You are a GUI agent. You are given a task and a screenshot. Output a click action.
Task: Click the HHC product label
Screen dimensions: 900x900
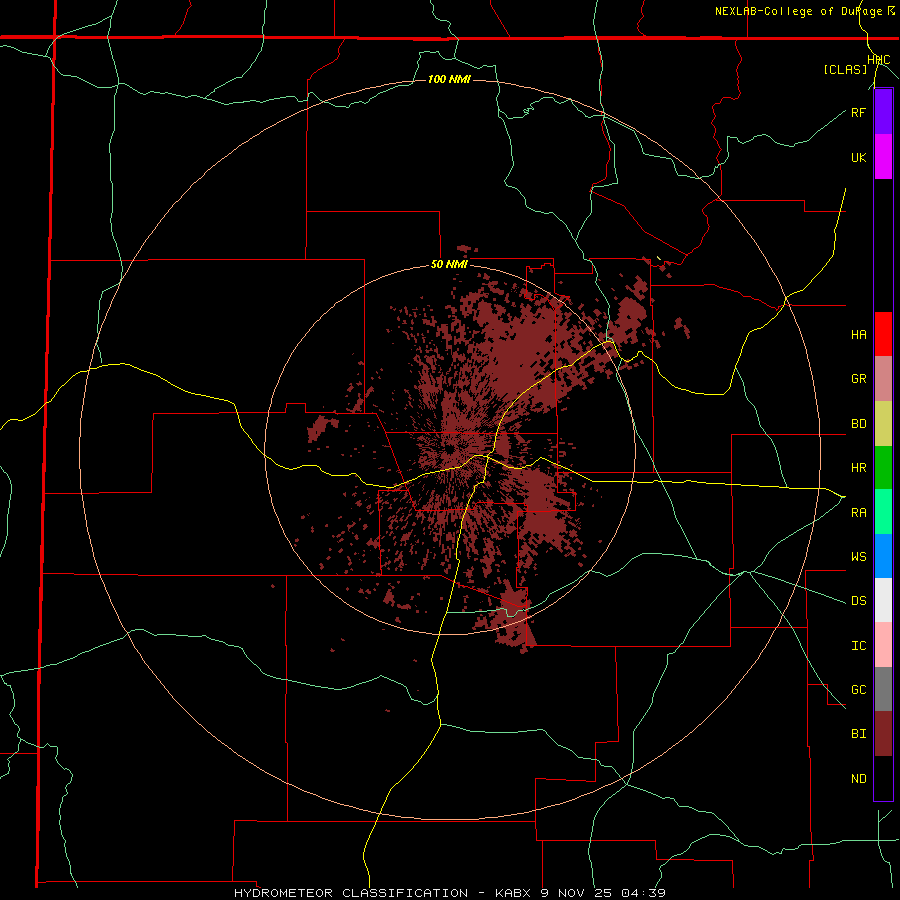point(878,60)
